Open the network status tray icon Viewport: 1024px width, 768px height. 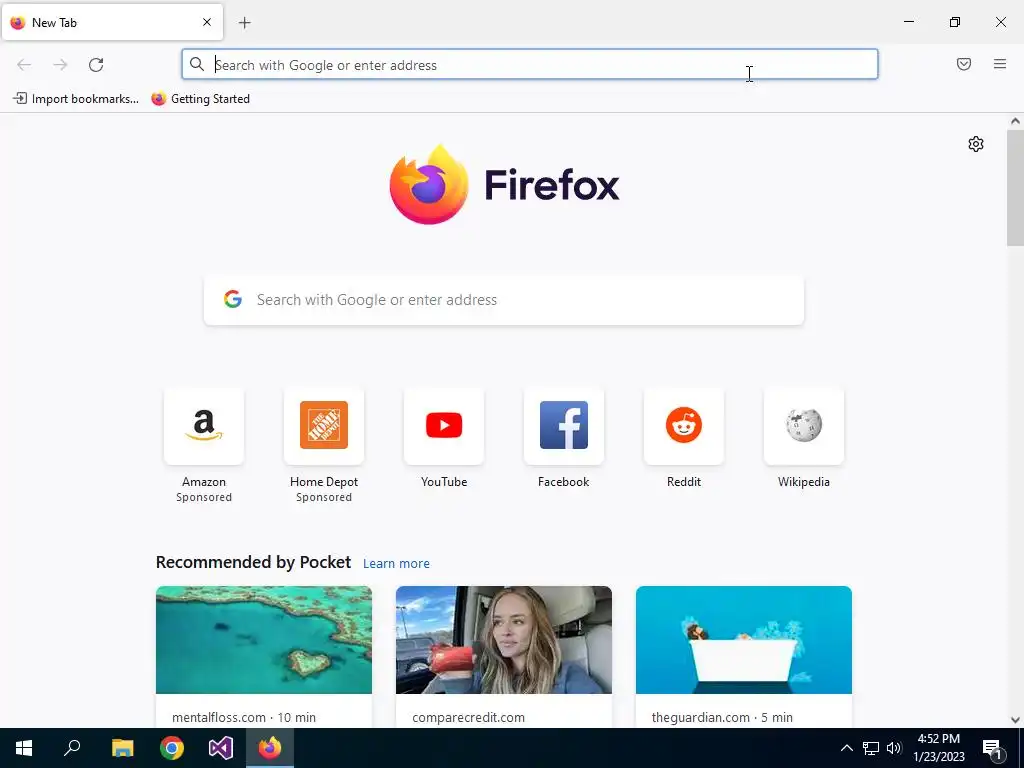[871, 748]
